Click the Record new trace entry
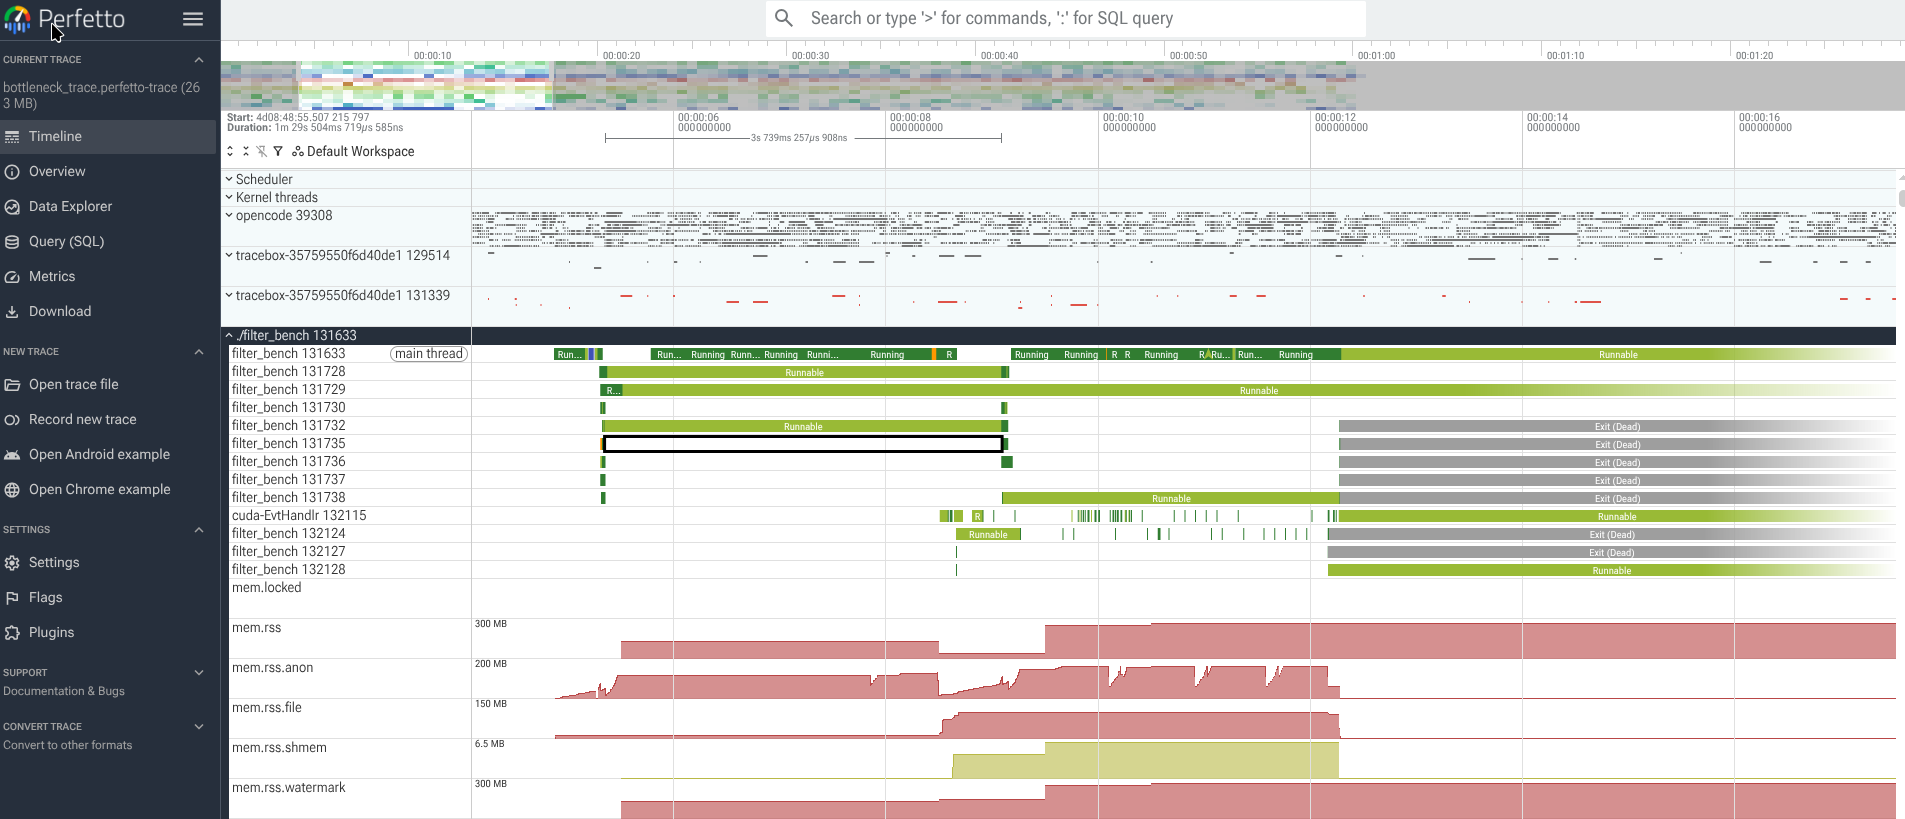This screenshot has width=1905, height=819. coord(108,419)
